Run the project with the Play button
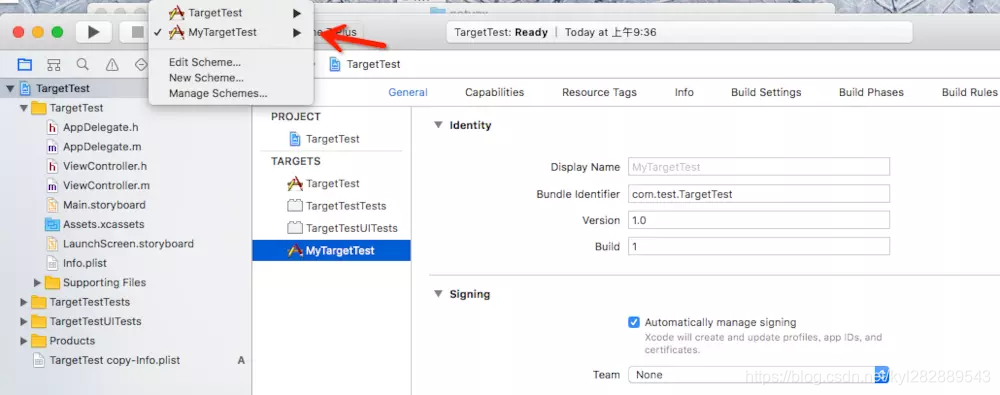The width and height of the screenshot is (1000, 395). tap(94, 32)
